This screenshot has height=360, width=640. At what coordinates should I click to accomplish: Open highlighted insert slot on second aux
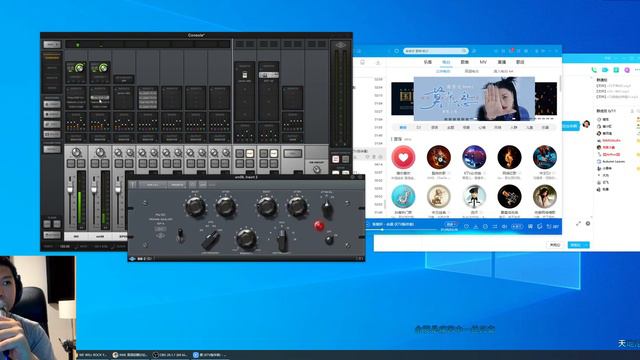[268, 75]
